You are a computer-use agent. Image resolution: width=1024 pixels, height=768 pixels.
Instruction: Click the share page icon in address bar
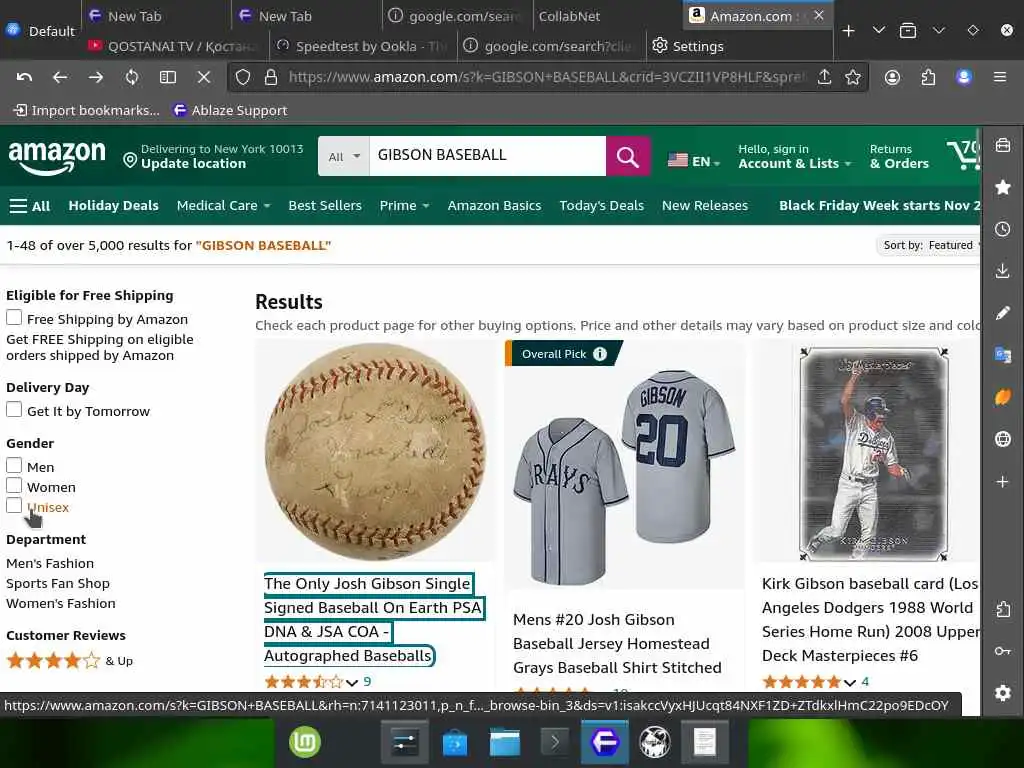pyautogui.click(x=825, y=77)
